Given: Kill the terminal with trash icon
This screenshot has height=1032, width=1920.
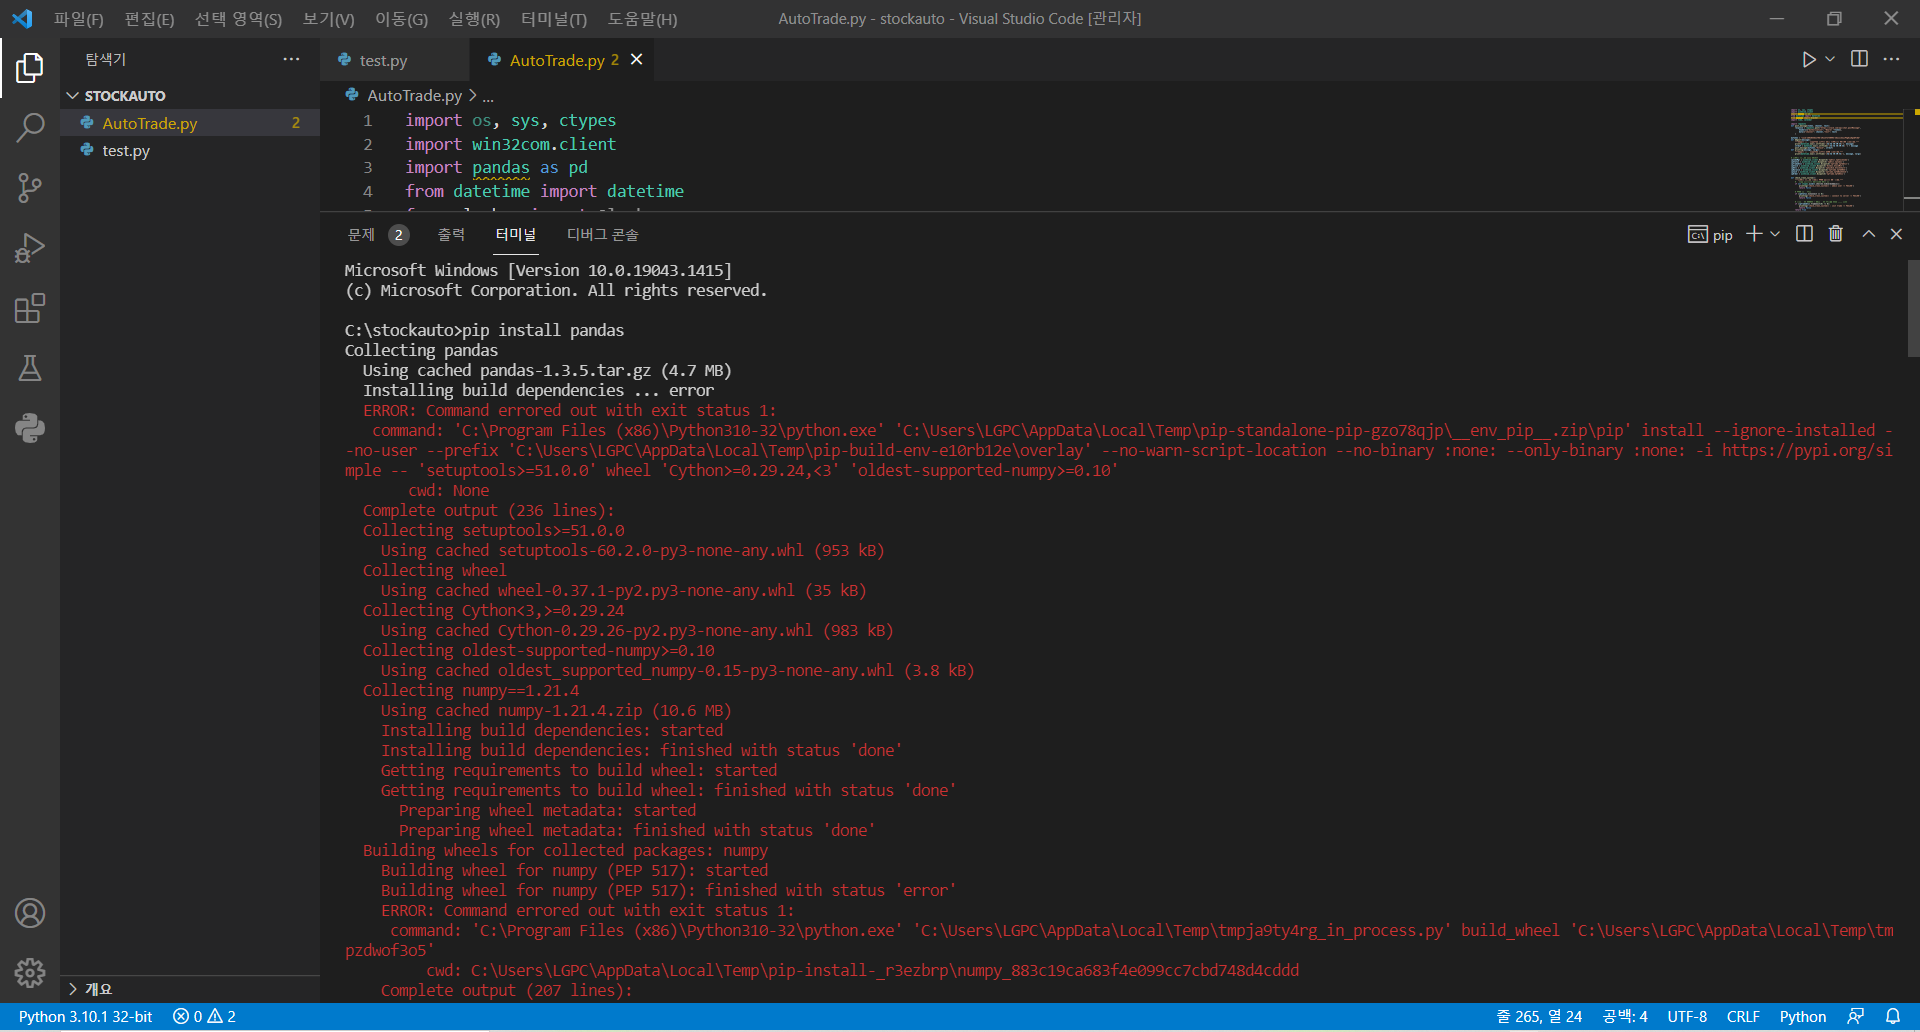Looking at the screenshot, I should 1836,234.
